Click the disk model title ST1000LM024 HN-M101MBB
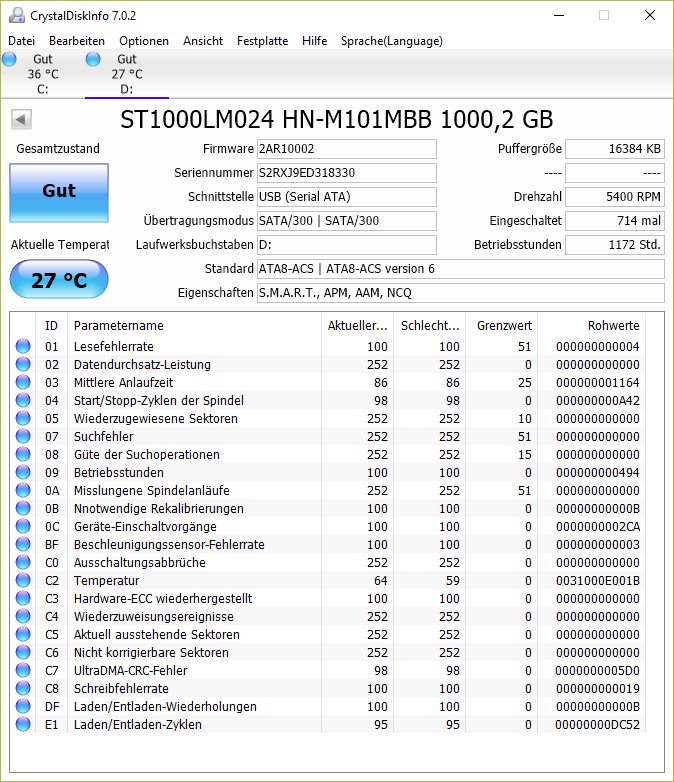 click(337, 120)
